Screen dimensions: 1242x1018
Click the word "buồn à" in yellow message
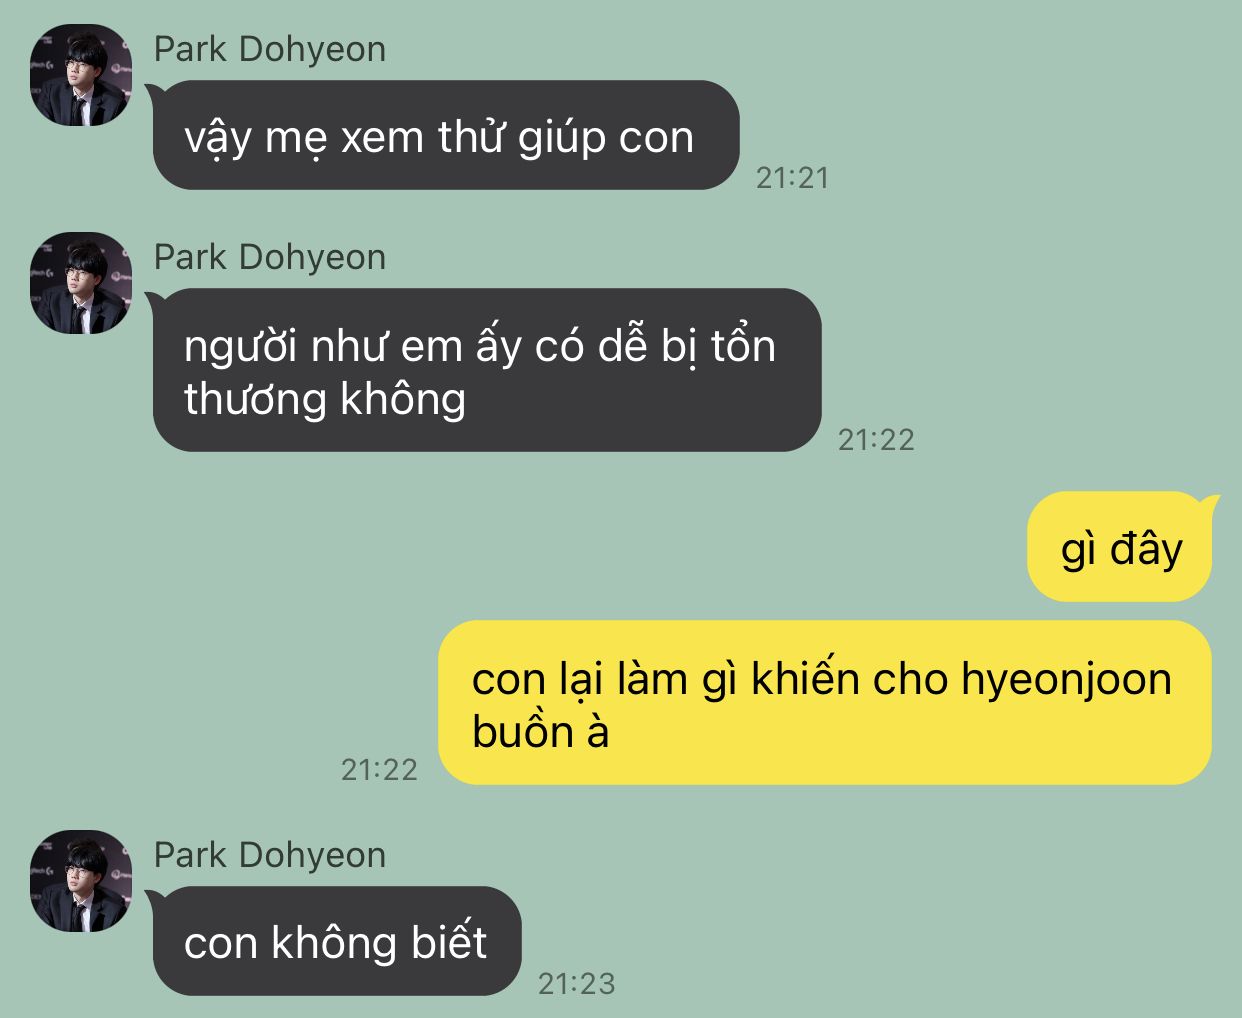[x=541, y=732]
